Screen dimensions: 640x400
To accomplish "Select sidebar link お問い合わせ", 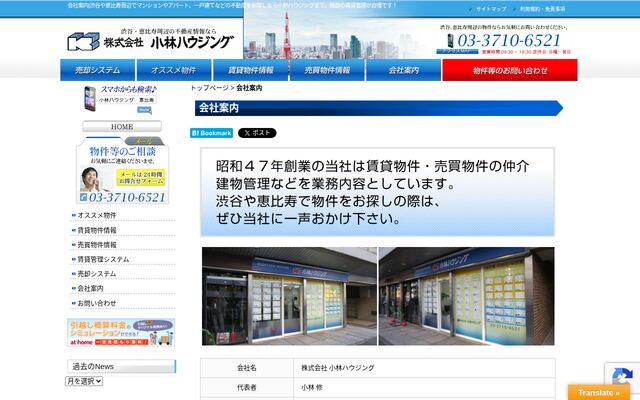I will click(x=97, y=303).
